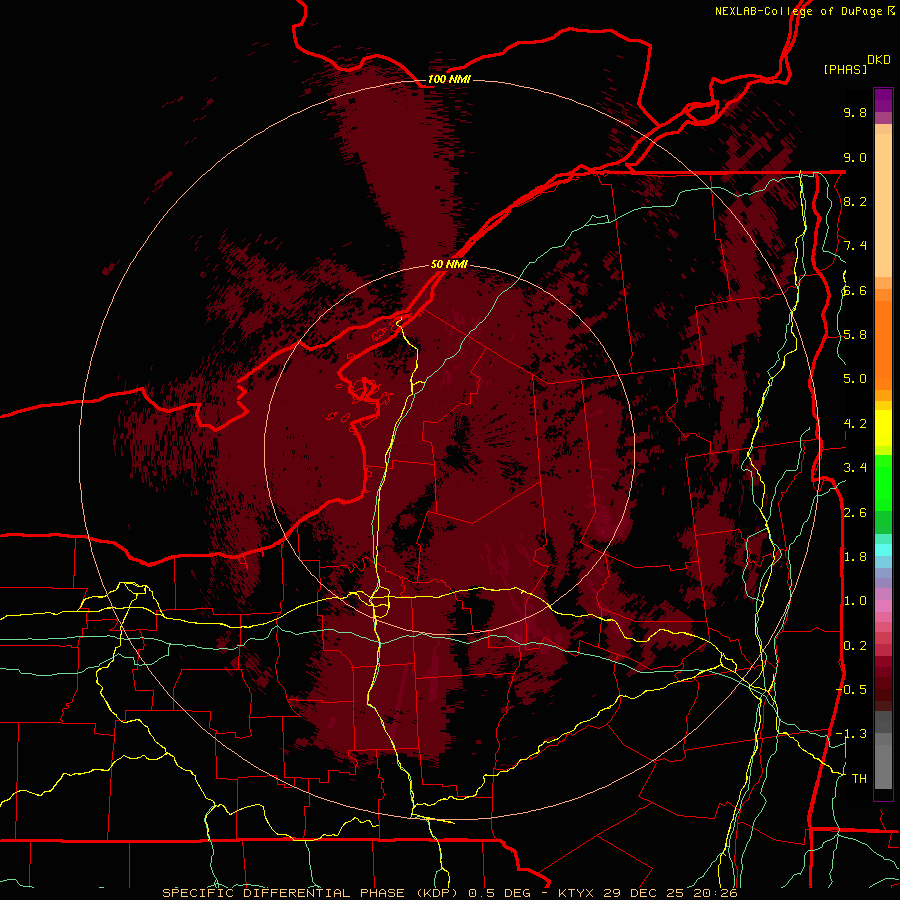Click the TH threshold legend label
Image resolution: width=900 pixels, height=900 pixels.
click(859, 778)
